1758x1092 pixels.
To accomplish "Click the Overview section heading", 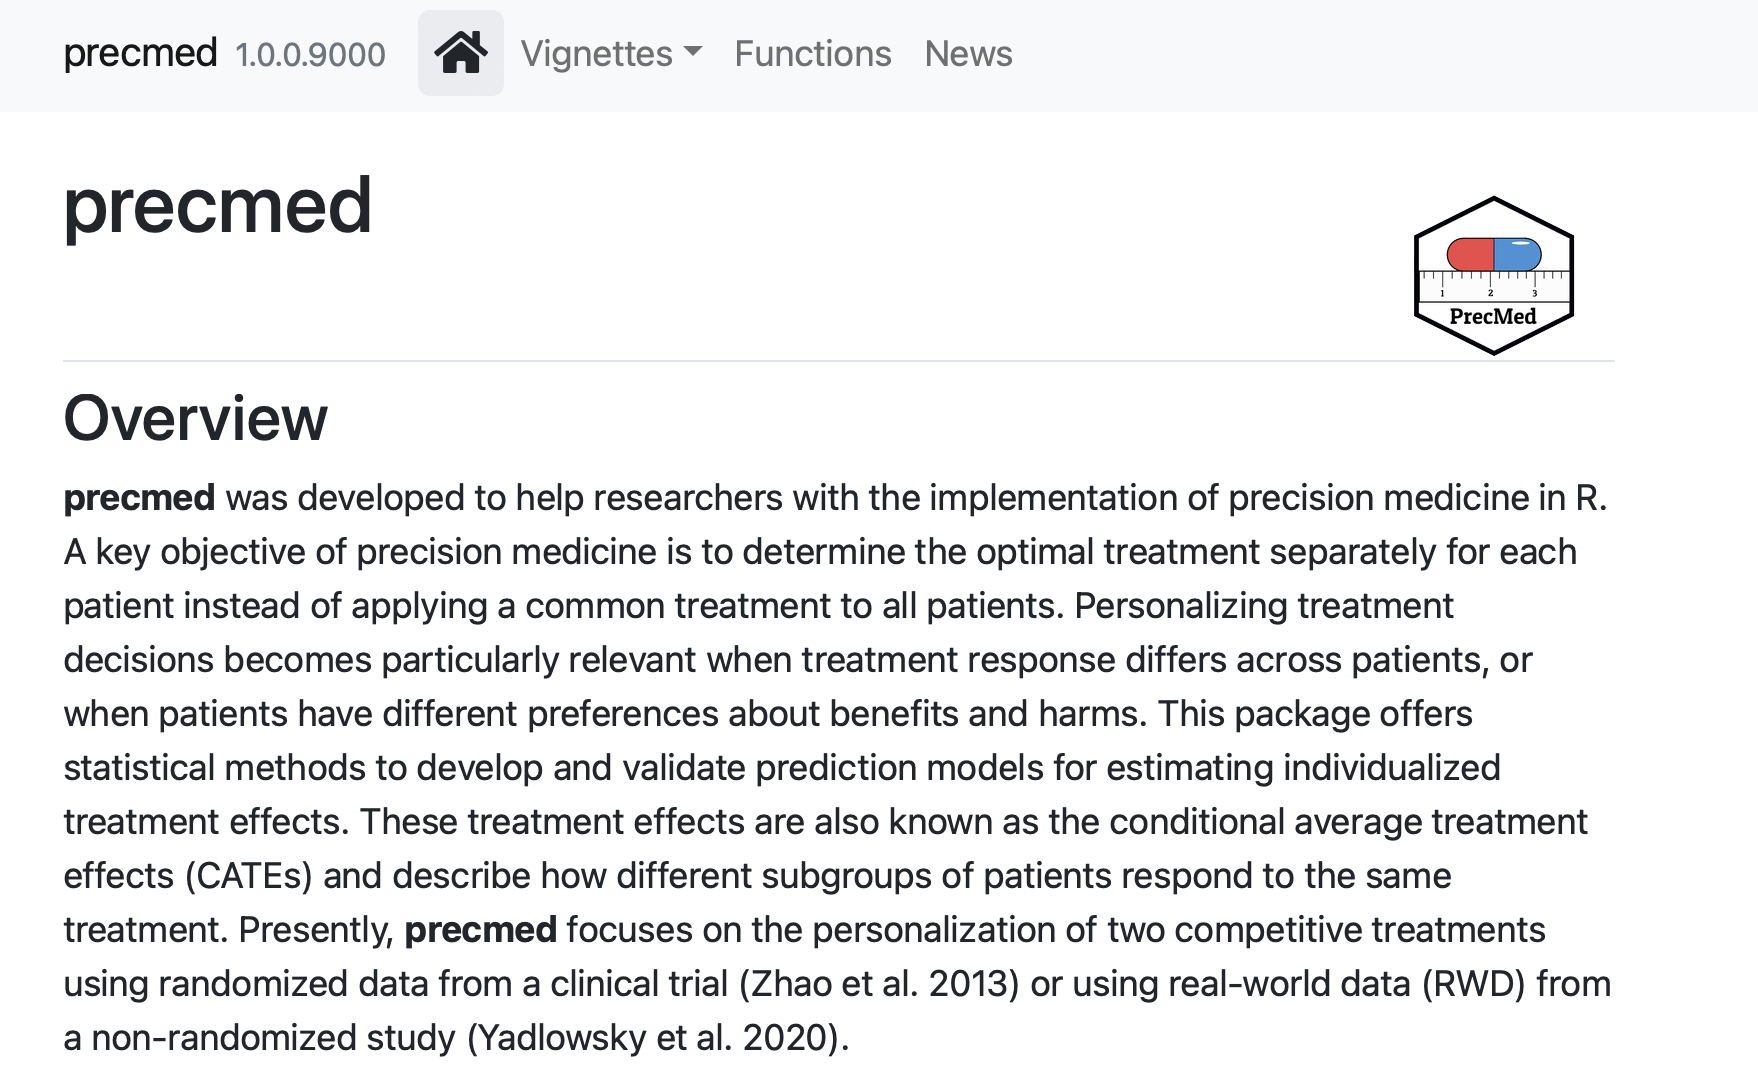I will (196, 418).
